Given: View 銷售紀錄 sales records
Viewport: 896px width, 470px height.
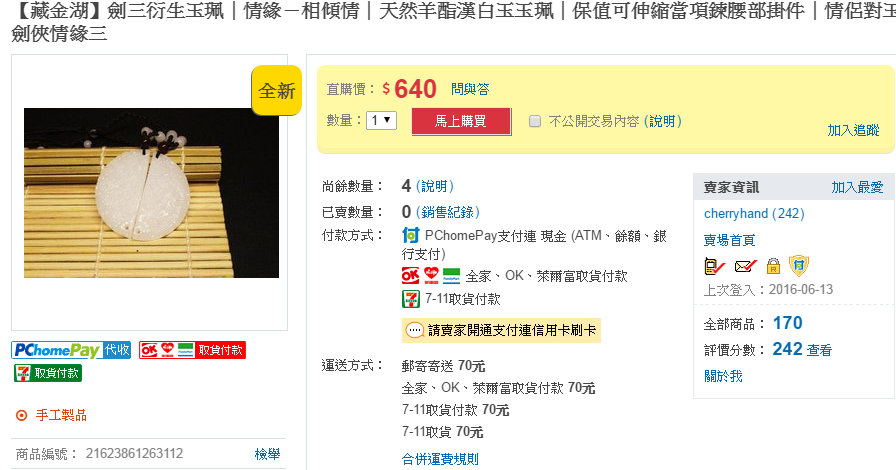Looking at the screenshot, I should click(447, 212).
